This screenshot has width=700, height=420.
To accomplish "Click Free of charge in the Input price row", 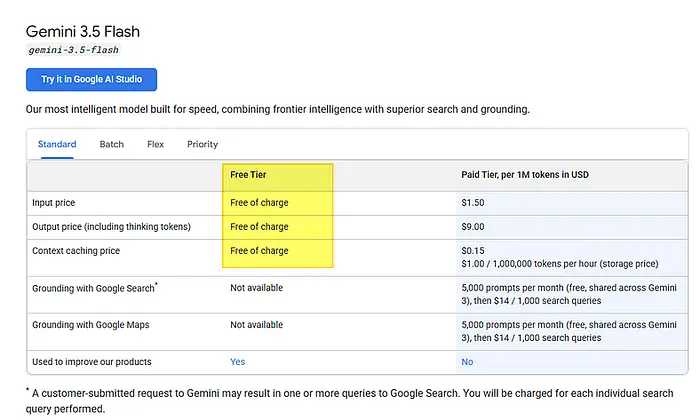I will coord(259,203).
